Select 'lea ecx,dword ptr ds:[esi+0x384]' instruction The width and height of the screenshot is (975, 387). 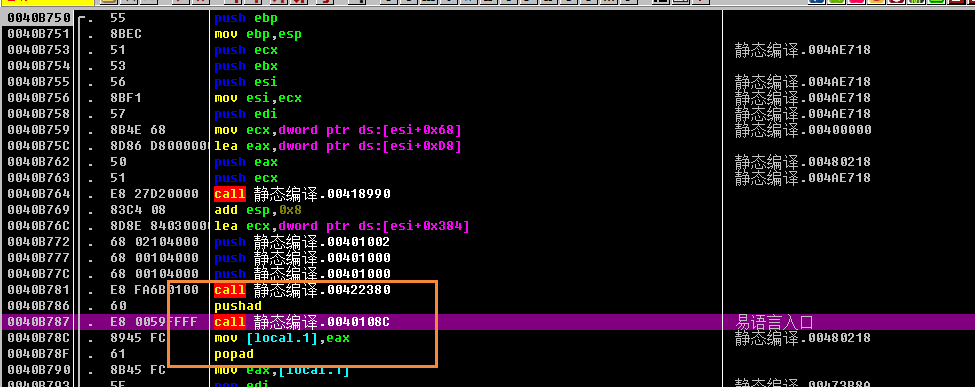(341, 226)
